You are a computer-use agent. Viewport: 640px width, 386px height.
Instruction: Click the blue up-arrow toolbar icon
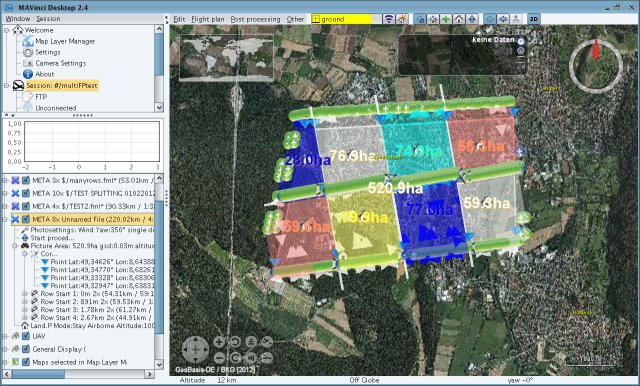pos(472,19)
